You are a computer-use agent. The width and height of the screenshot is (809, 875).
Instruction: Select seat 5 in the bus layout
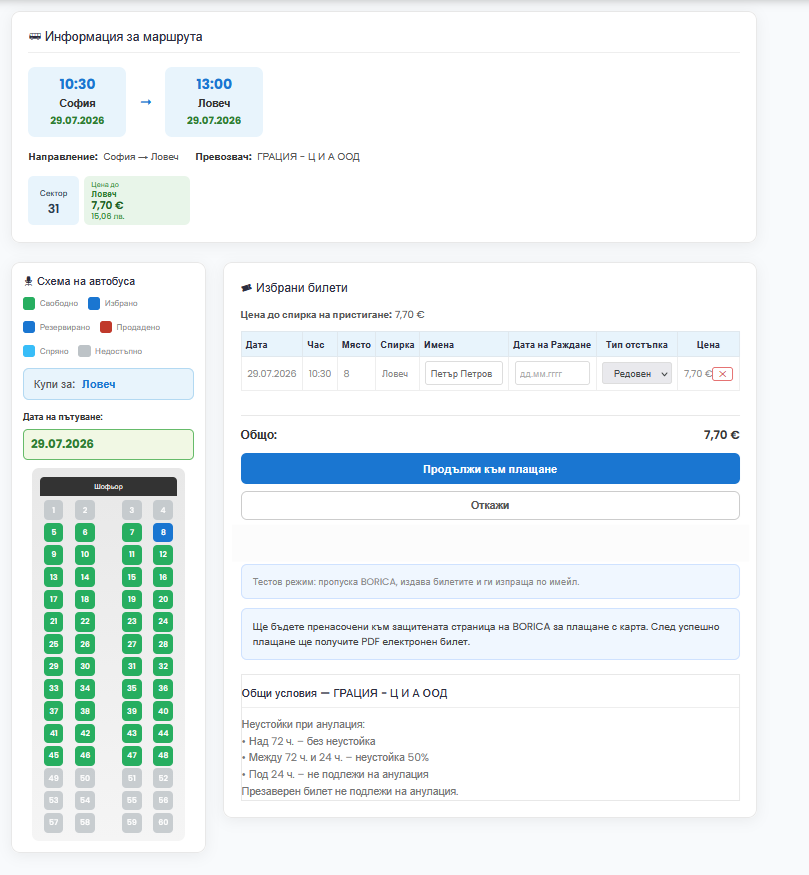pos(54,532)
